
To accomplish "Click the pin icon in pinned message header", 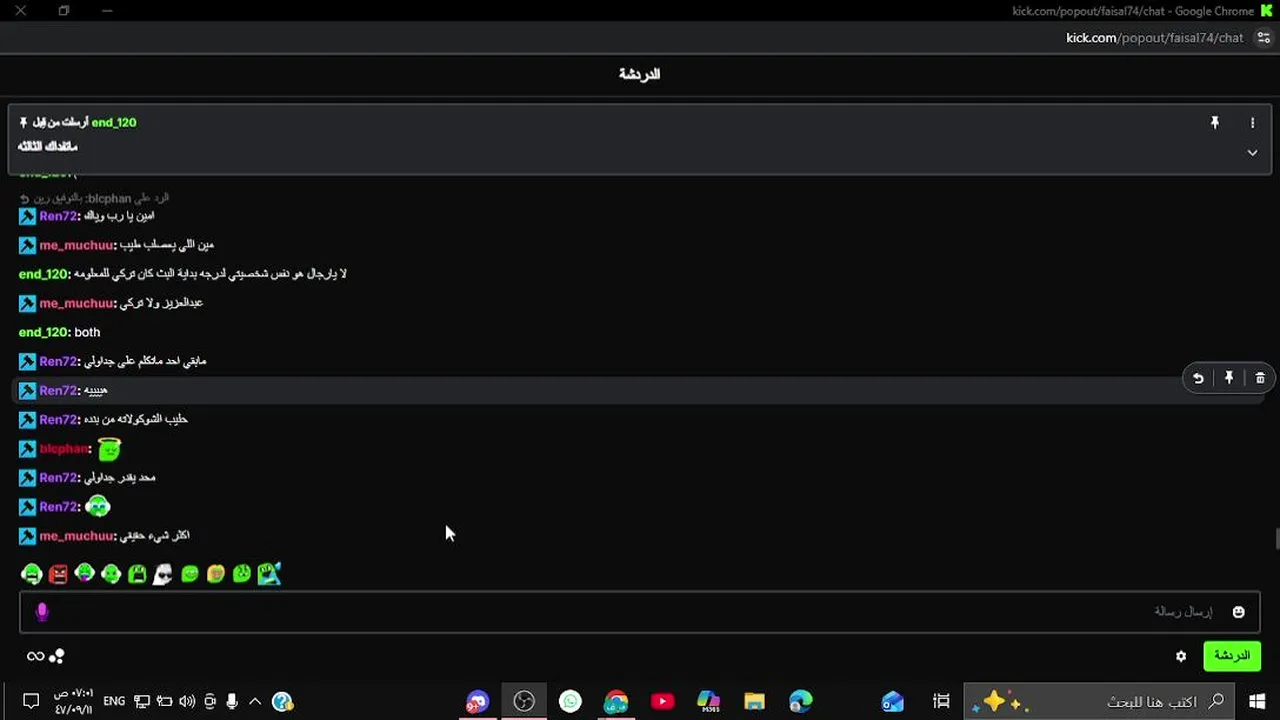I will [1215, 123].
